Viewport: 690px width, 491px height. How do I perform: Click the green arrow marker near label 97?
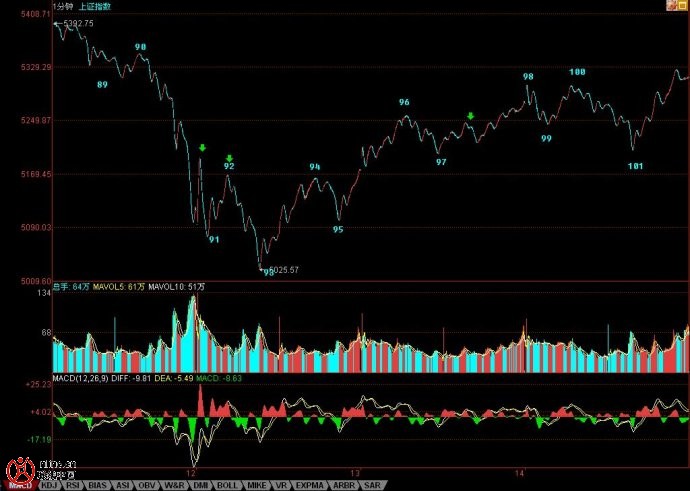pyautogui.click(x=470, y=117)
